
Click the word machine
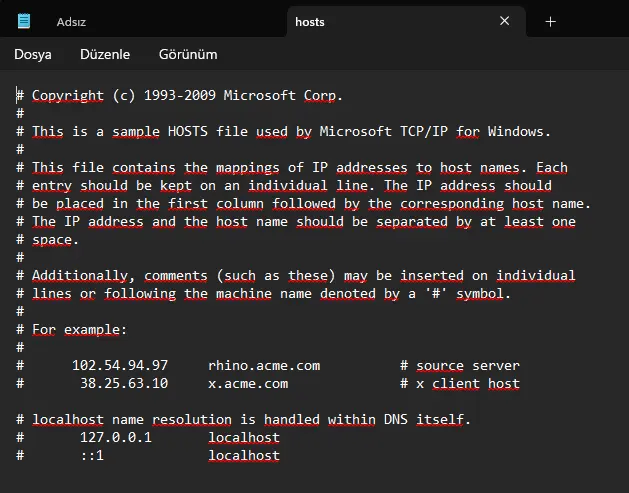(243, 294)
